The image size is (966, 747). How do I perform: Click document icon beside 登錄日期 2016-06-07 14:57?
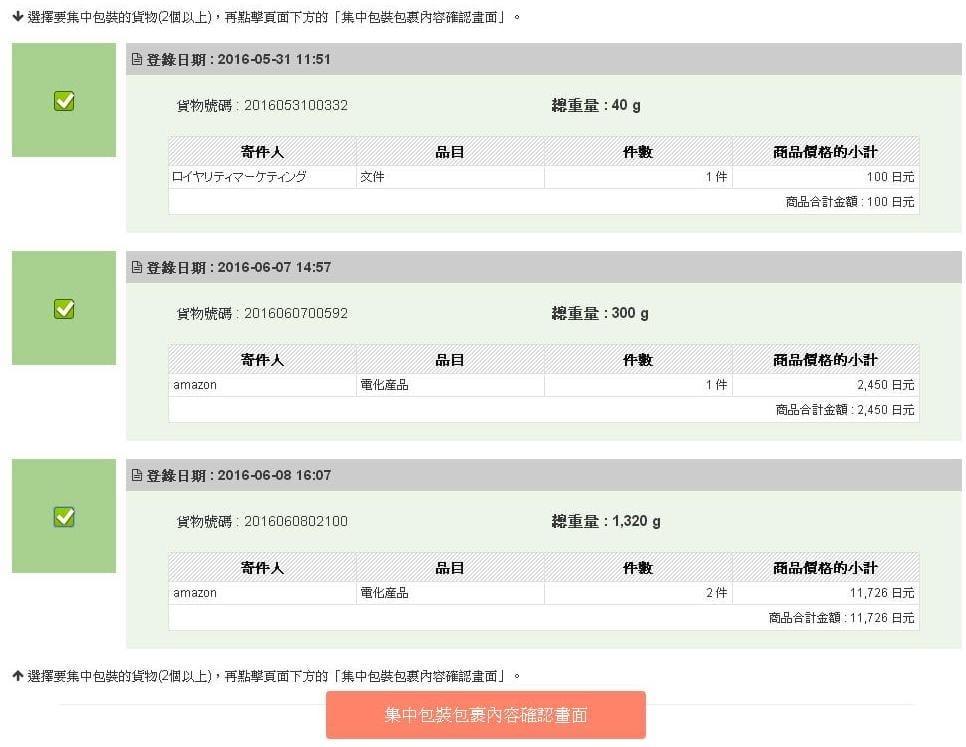[x=137, y=268]
